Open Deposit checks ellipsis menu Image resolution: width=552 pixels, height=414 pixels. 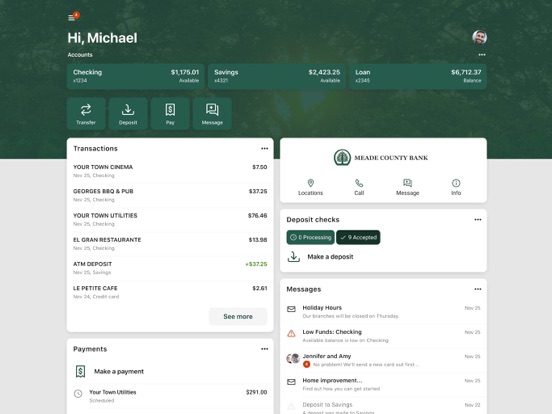click(478, 220)
